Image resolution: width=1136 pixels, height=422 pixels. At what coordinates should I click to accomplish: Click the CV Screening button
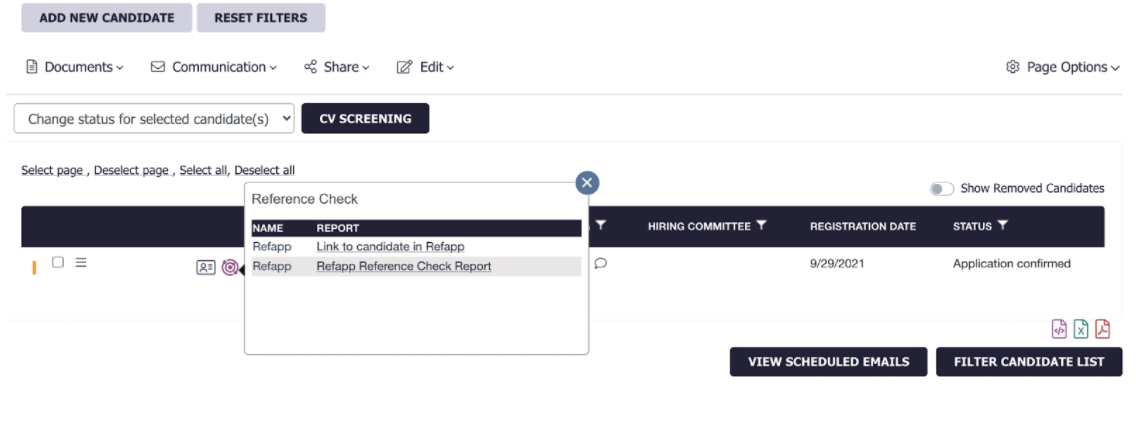365,118
